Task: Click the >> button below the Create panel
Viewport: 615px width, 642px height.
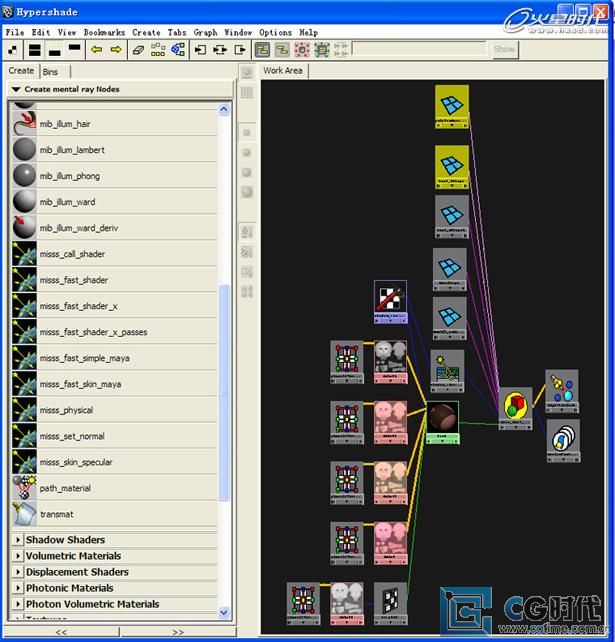Action: pyautogui.click(x=177, y=632)
